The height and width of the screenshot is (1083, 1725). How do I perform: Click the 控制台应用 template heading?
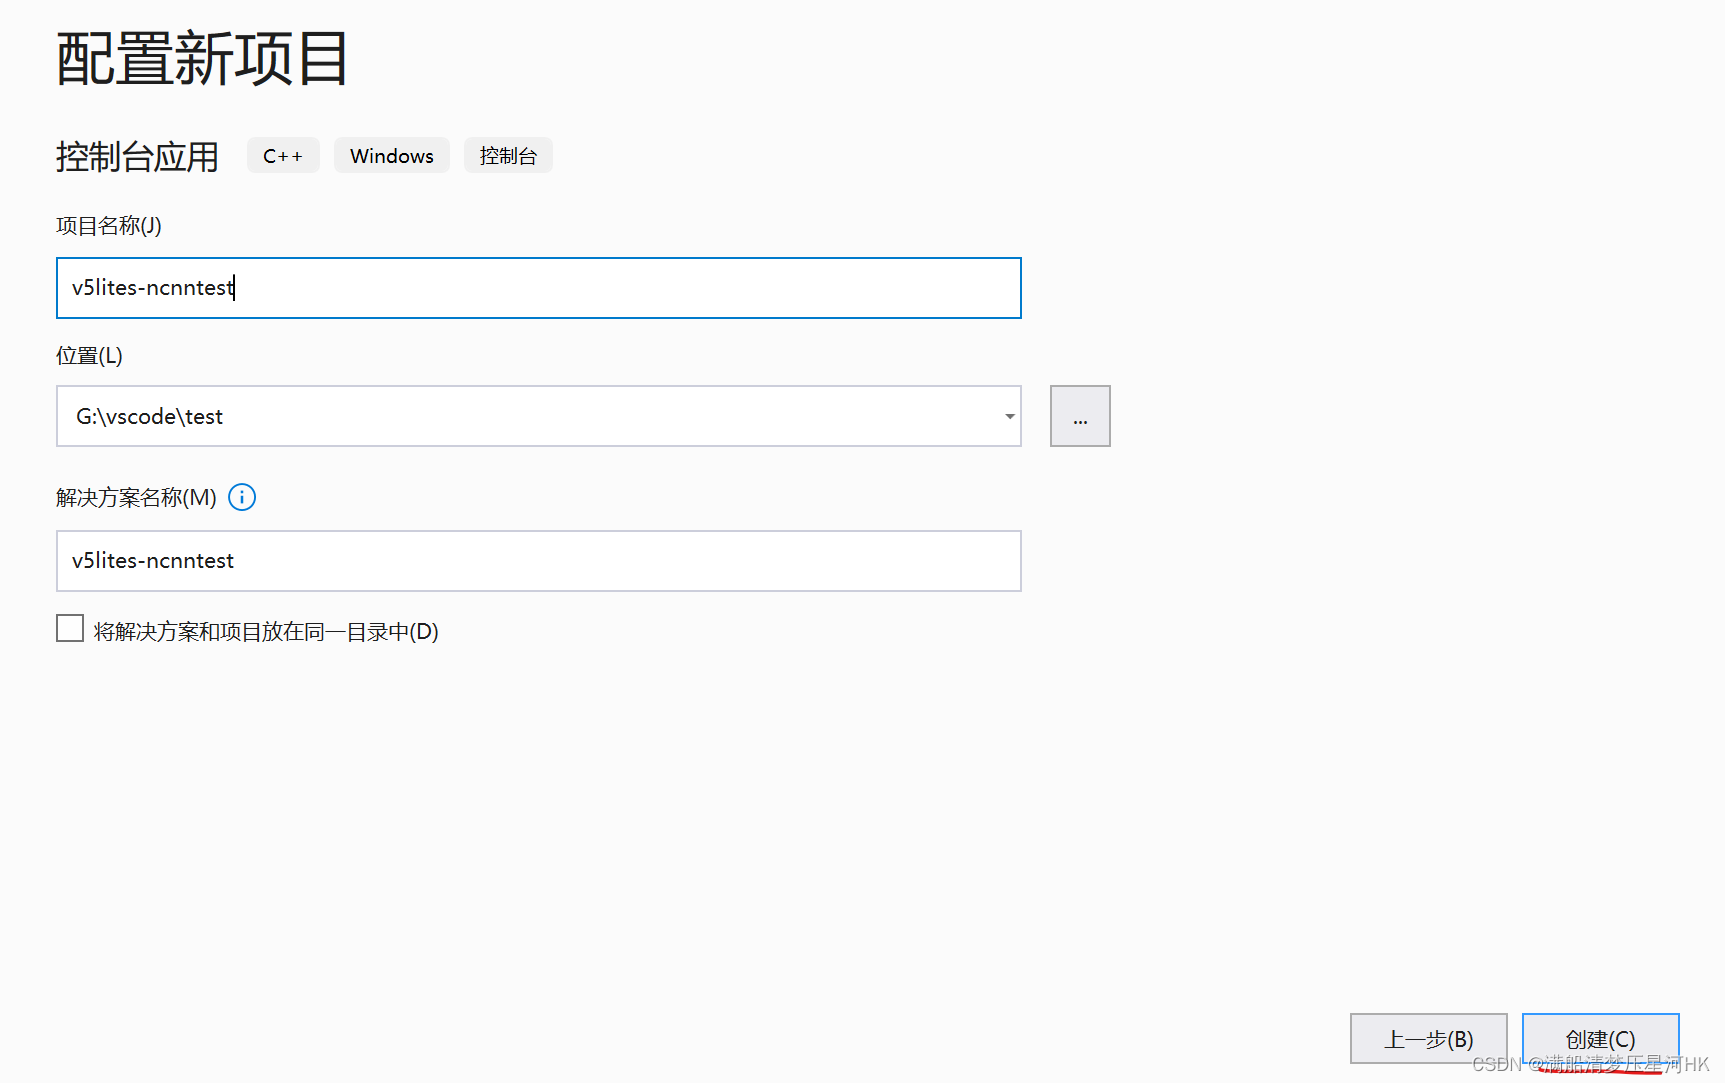[137, 157]
